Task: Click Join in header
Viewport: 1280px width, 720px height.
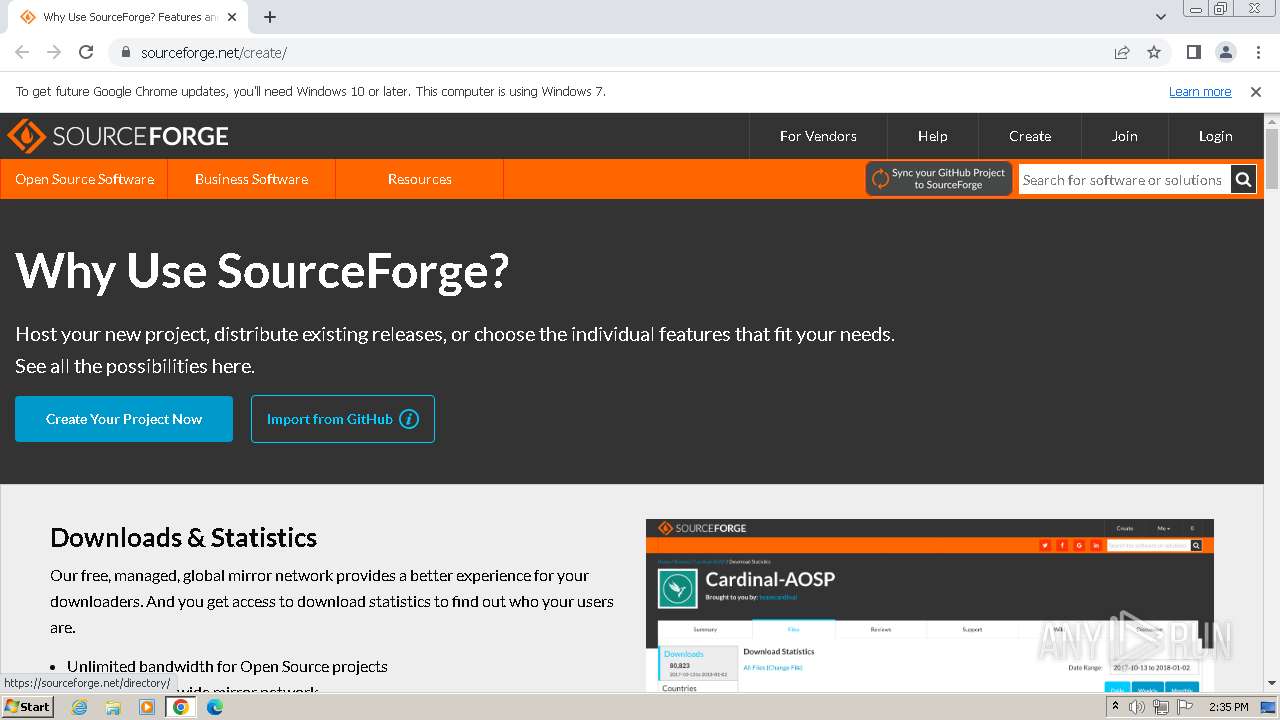Action: pyautogui.click(x=1124, y=136)
